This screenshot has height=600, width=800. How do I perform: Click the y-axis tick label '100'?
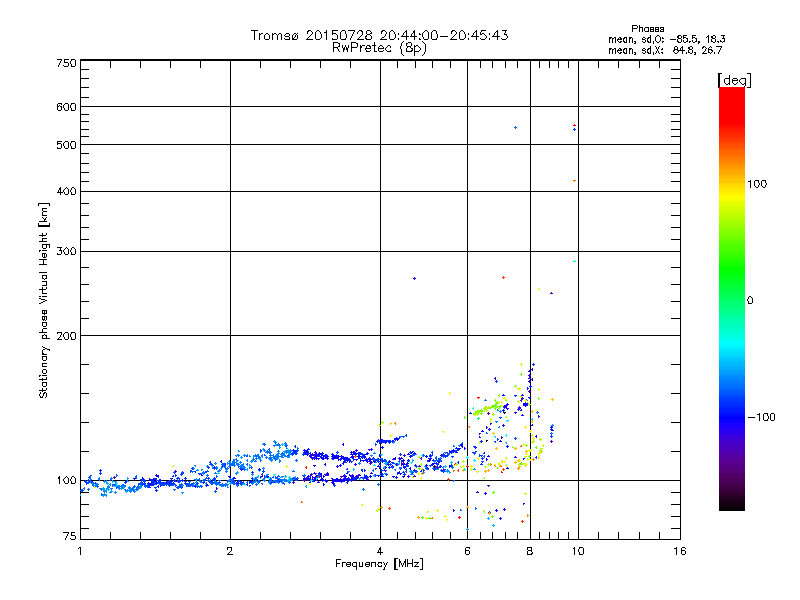[x=66, y=481]
